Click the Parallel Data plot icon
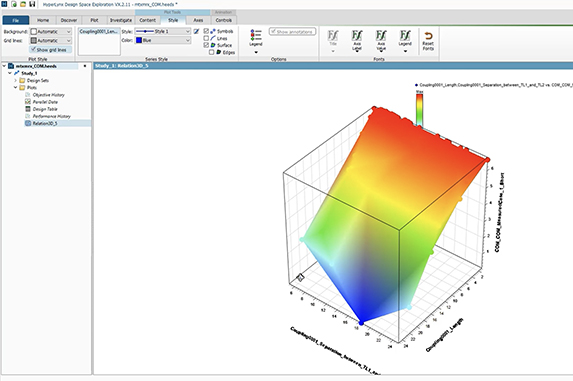This screenshot has width=573, height=381. point(28,102)
